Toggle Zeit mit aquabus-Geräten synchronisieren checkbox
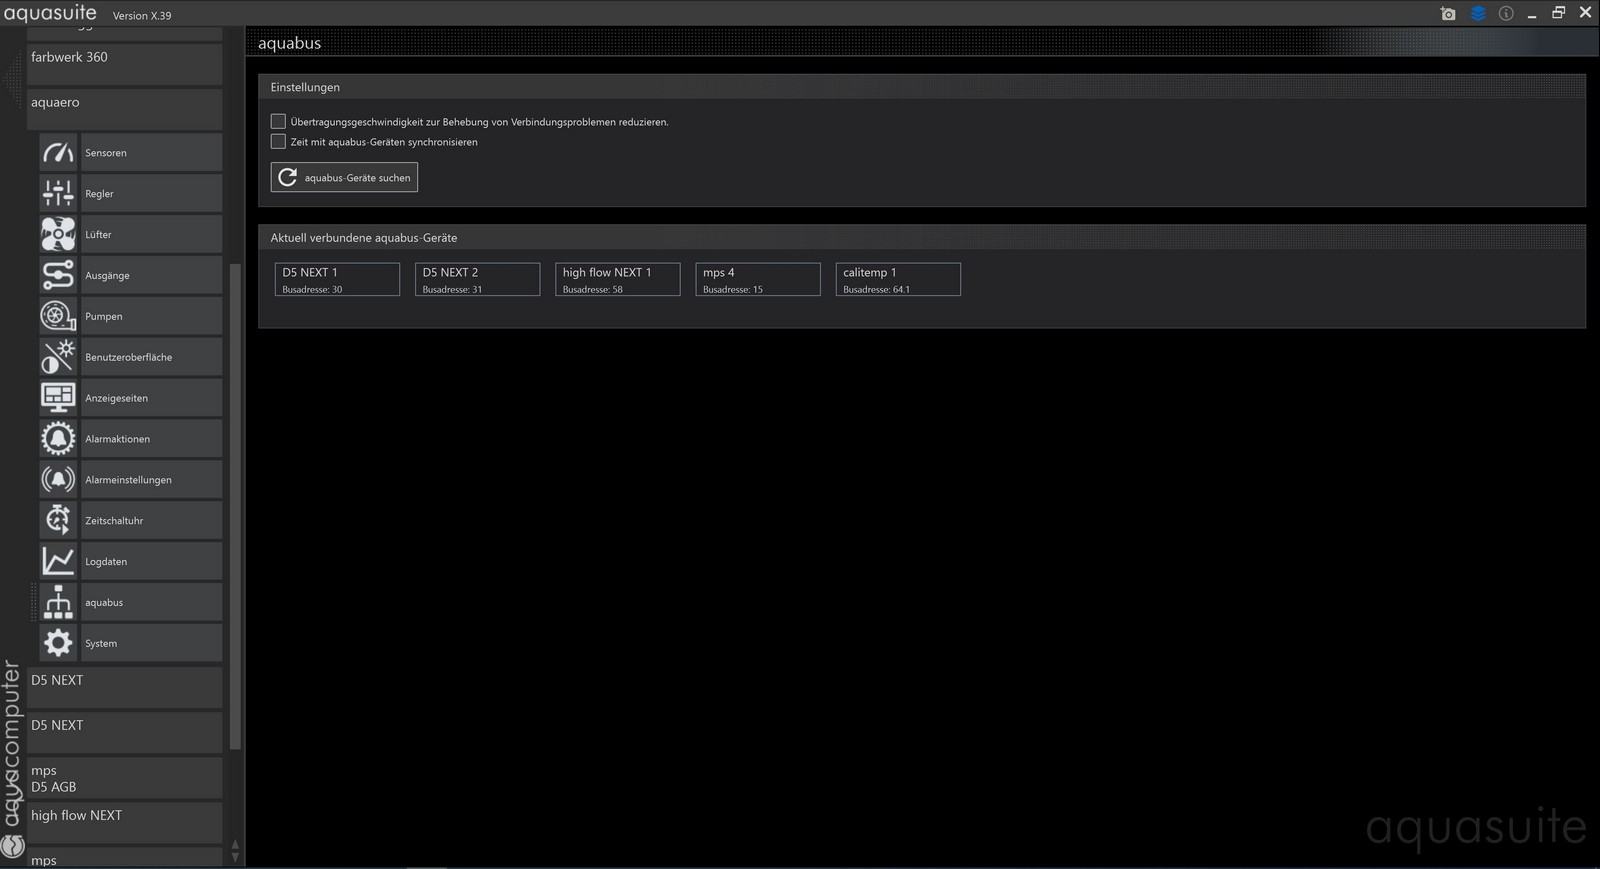Screen dimensions: 1600x869 (278, 141)
